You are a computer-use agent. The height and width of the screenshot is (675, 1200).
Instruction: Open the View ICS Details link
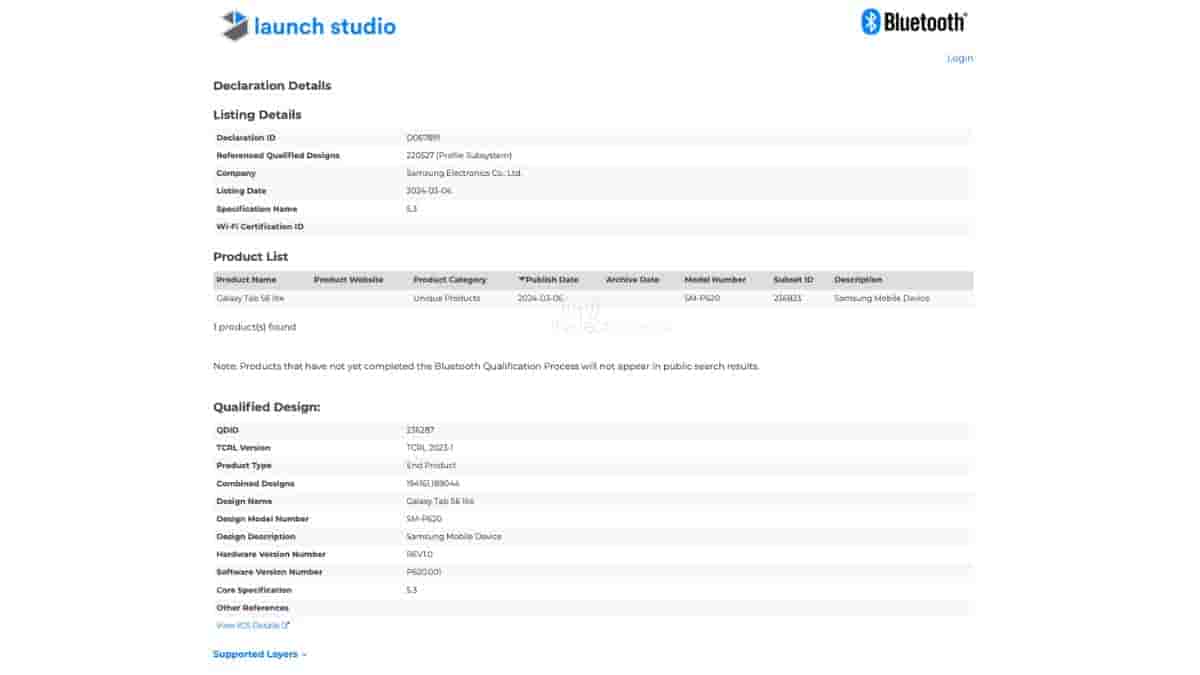click(247, 626)
